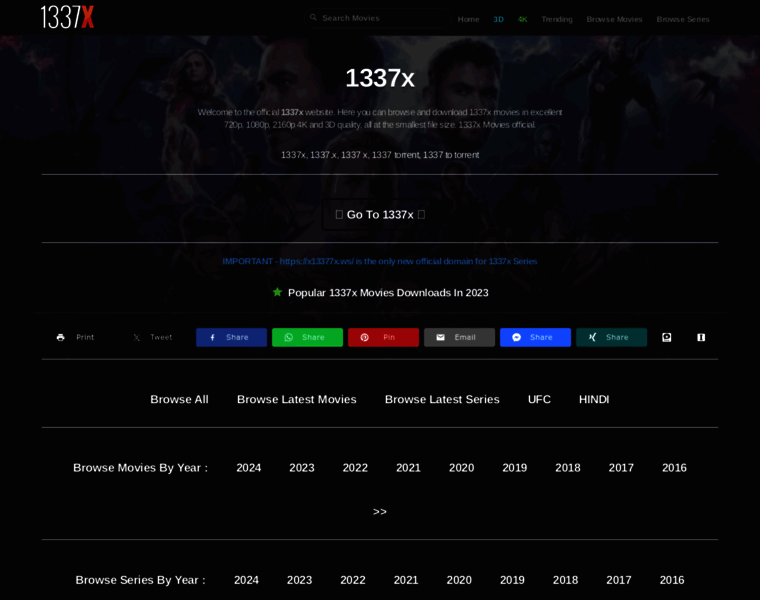The height and width of the screenshot is (600, 760).
Task: Click the X Tweet button
Action: pyautogui.click(x=155, y=337)
